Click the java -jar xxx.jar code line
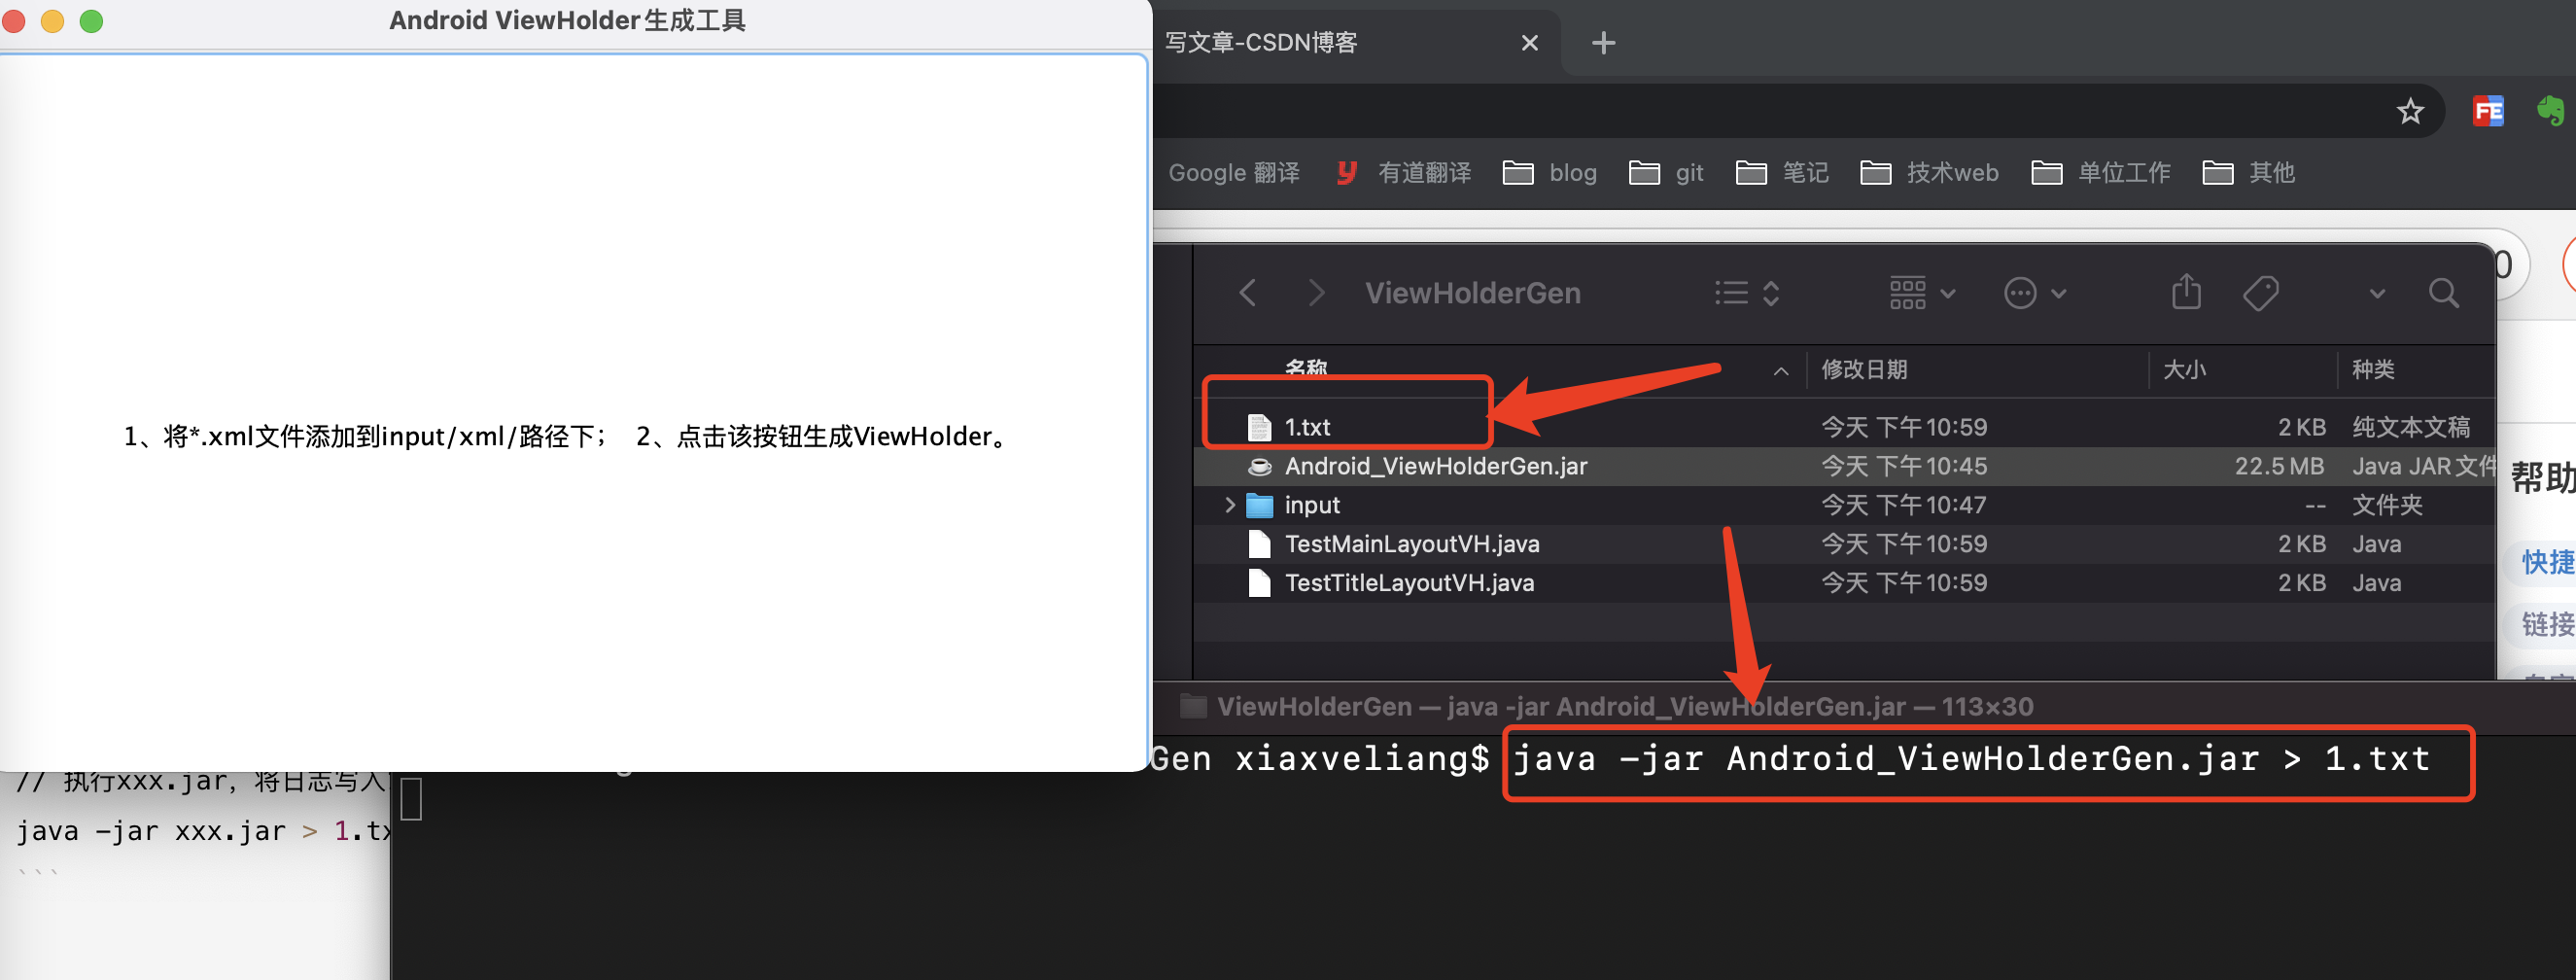Viewport: 2576px width, 980px height. coord(201,831)
